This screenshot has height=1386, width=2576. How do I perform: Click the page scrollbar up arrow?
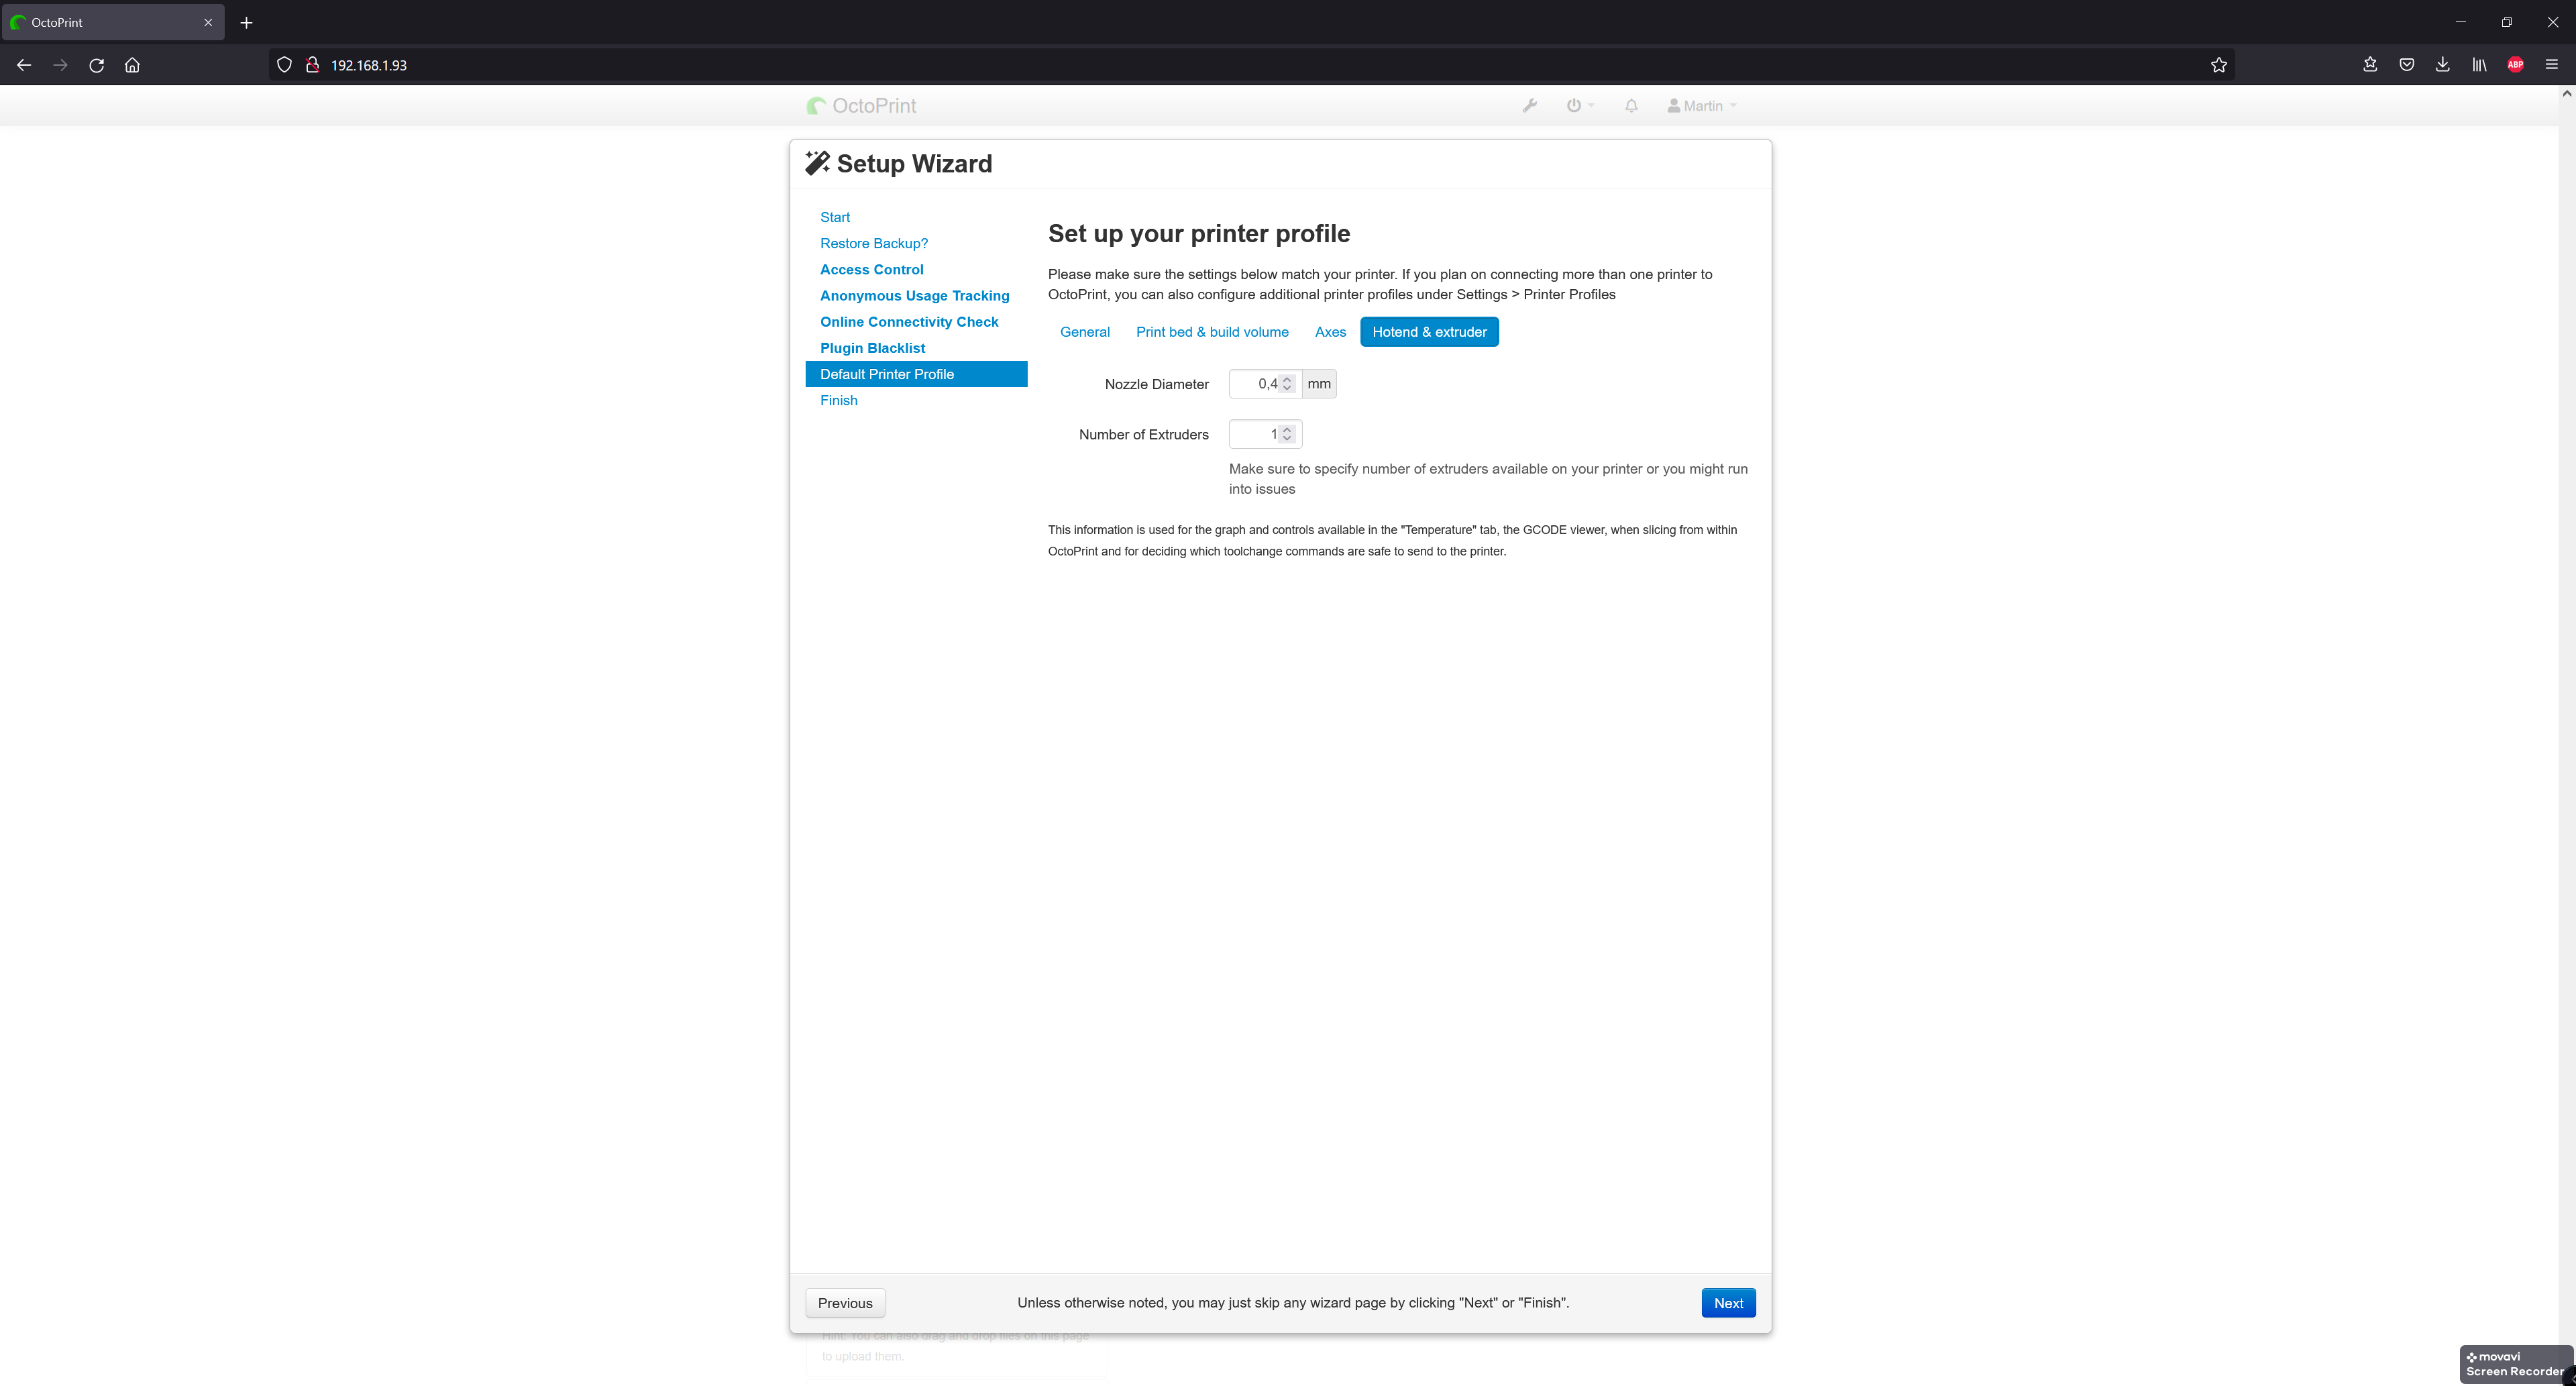pyautogui.click(x=2566, y=93)
